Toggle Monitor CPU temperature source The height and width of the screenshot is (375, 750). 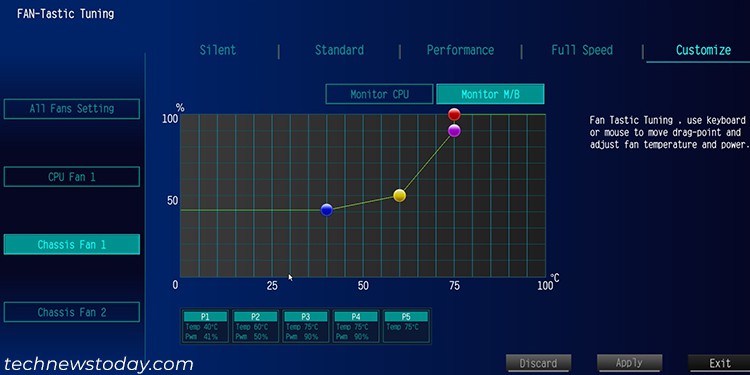coord(379,94)
